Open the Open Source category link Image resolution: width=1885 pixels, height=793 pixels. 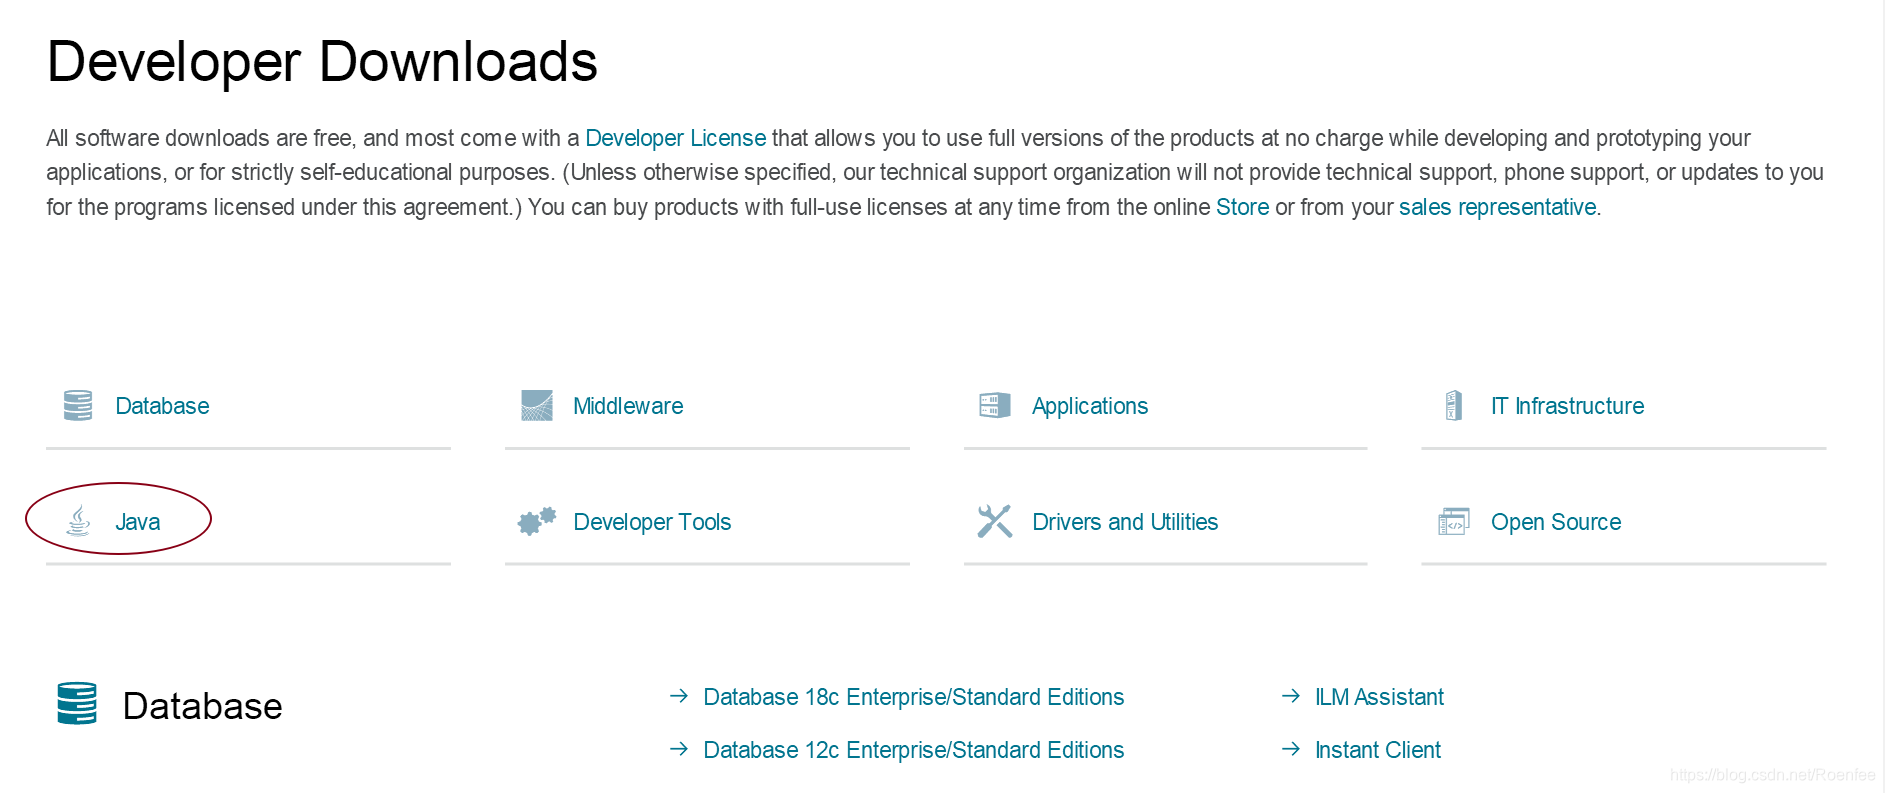[x=1556, y=523]
